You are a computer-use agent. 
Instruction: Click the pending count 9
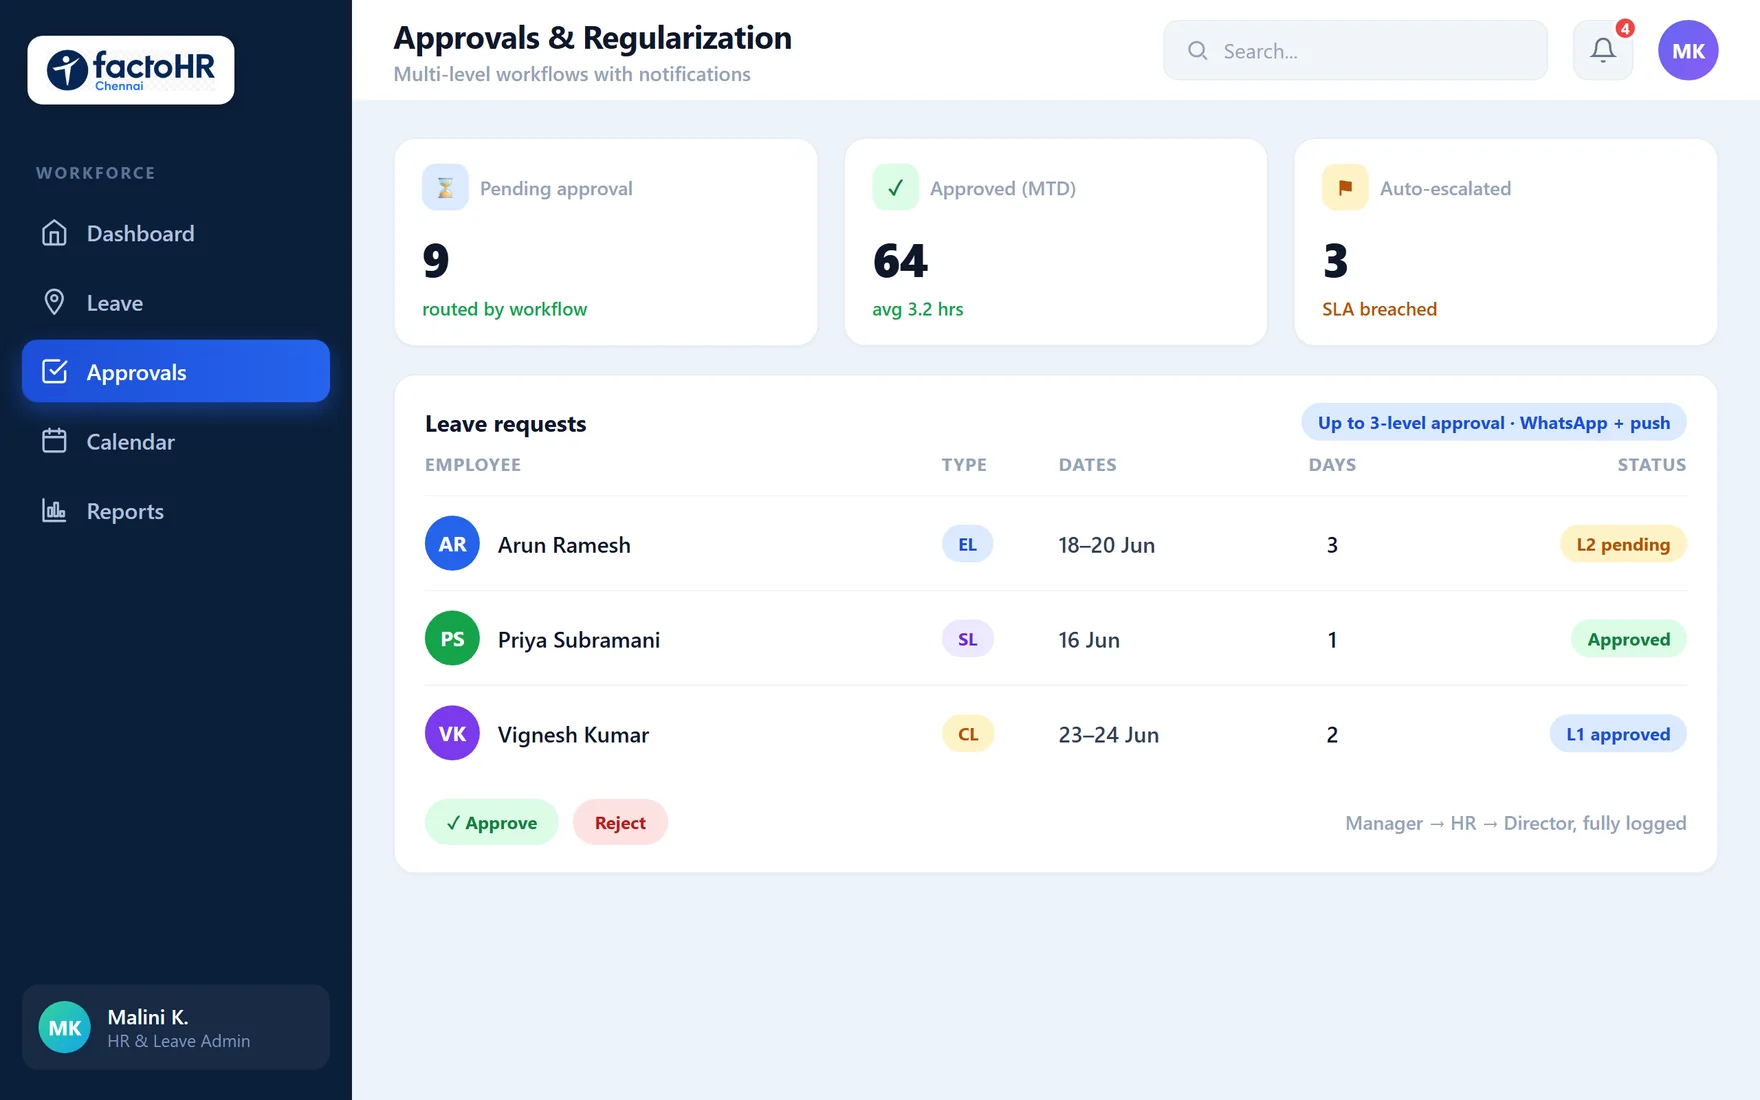tap(436, 261)
